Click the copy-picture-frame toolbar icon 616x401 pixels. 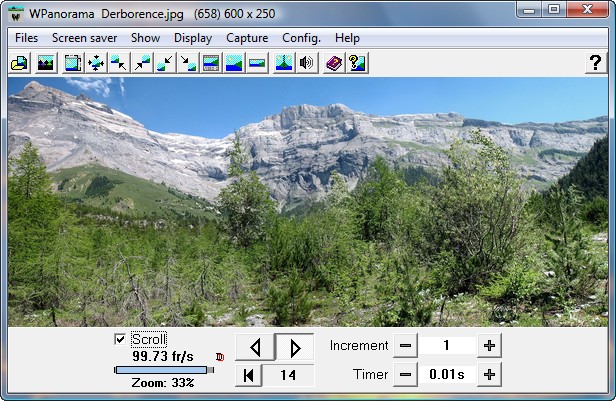pyautogui.click(x=73, y=63)
